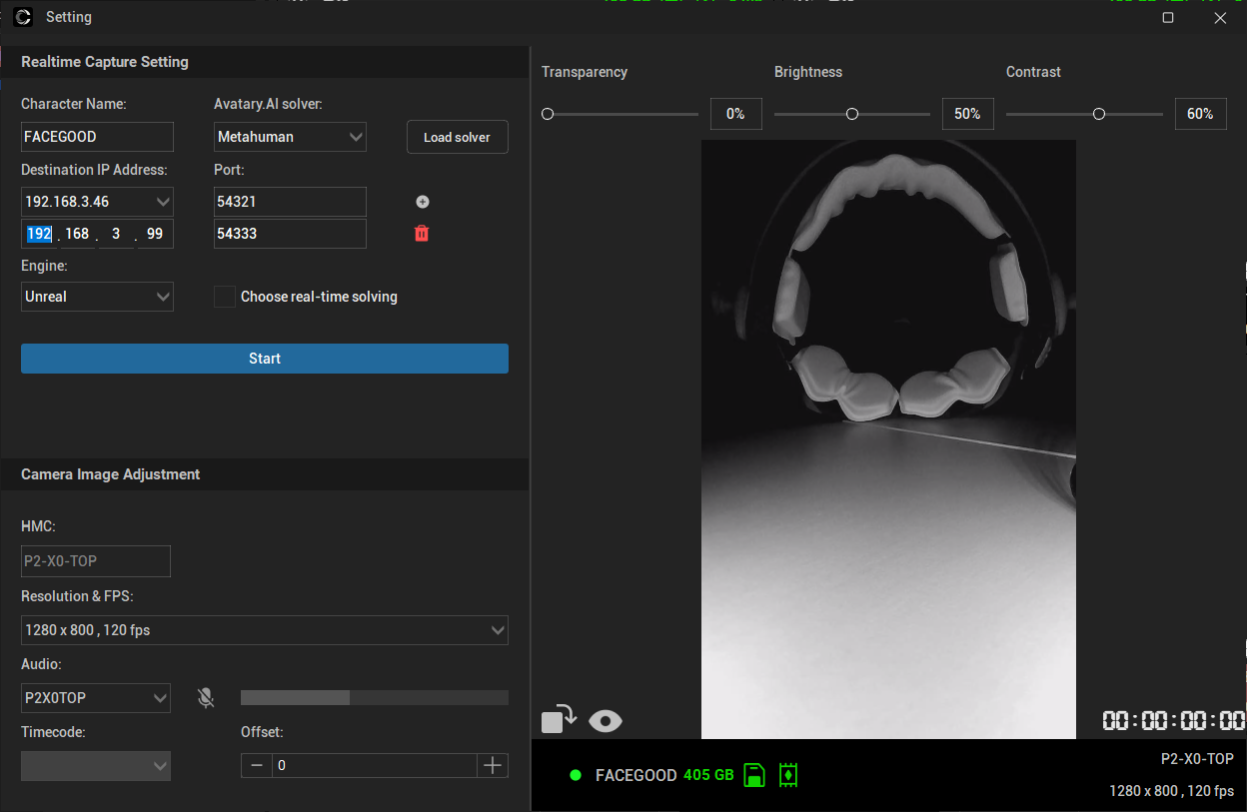Click the Port field 54321
1247x812 pixels.
coord(290,202)
